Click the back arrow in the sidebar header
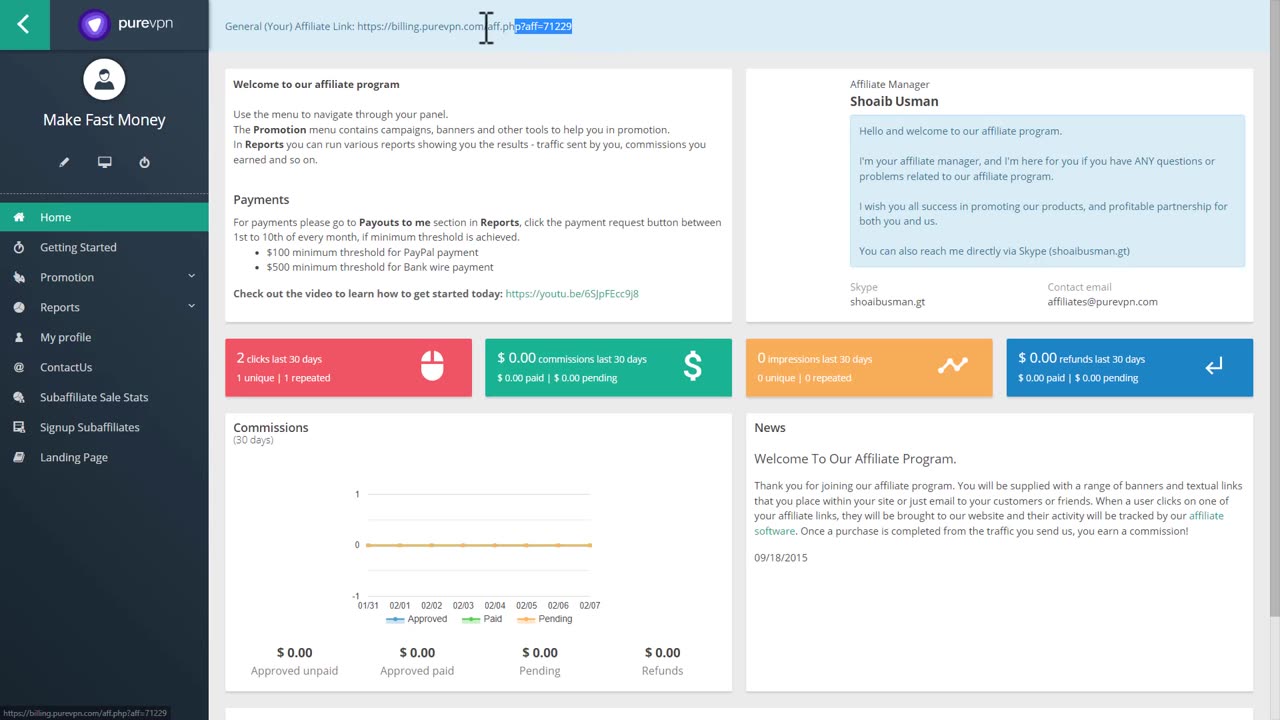The image size is (1280, 720). coord(23,25)
